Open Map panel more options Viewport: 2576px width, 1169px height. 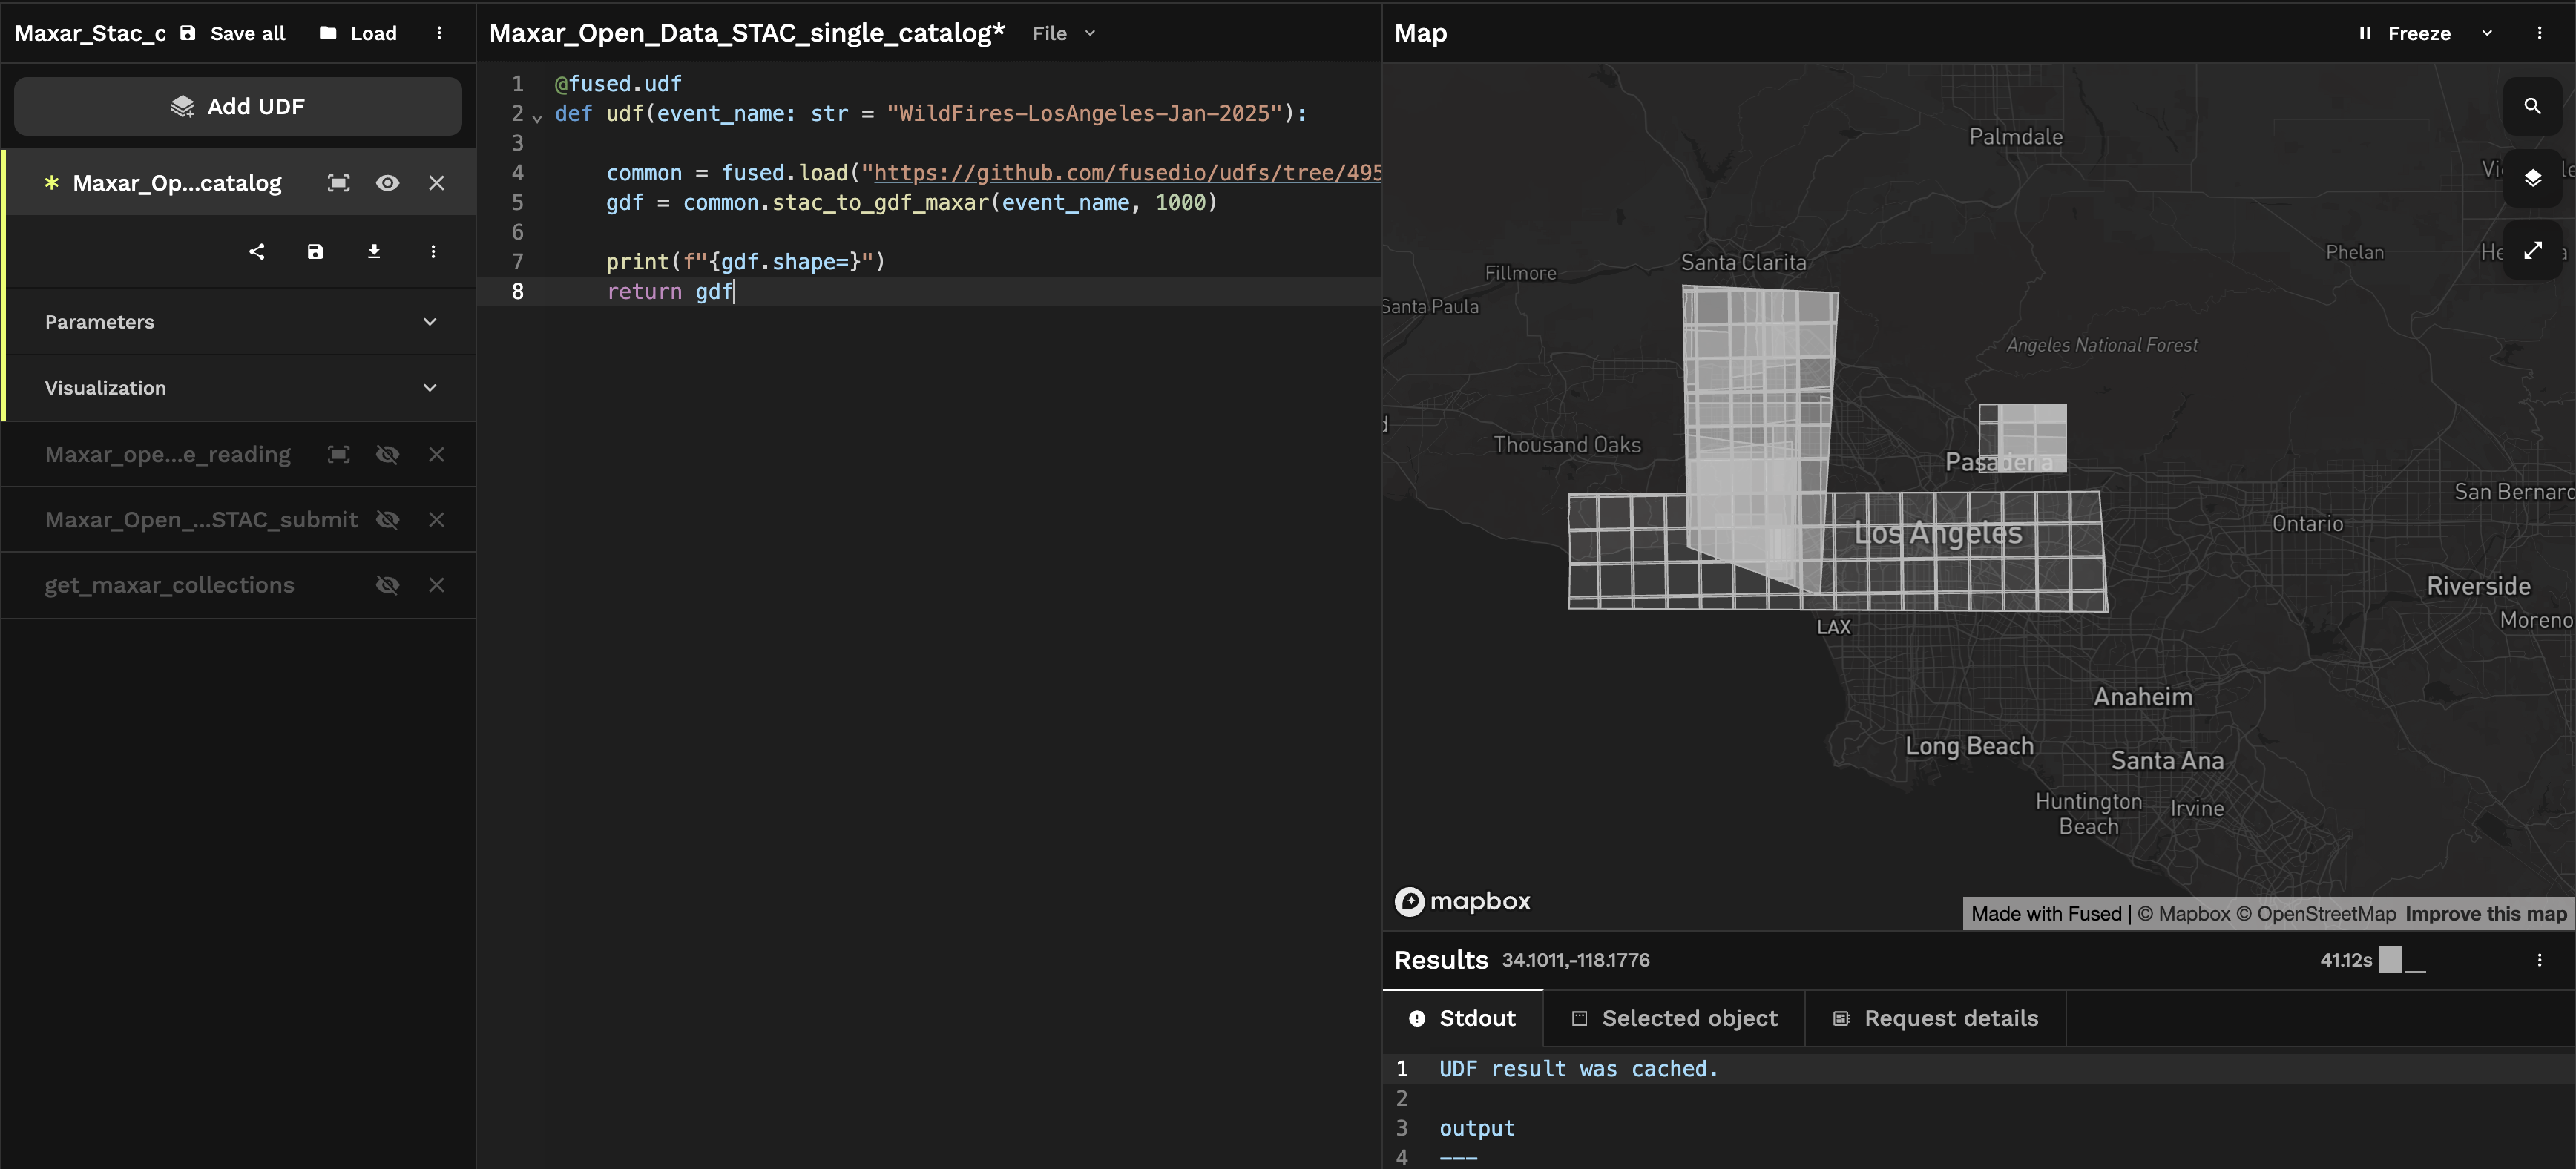click(x=2539, y=33)
